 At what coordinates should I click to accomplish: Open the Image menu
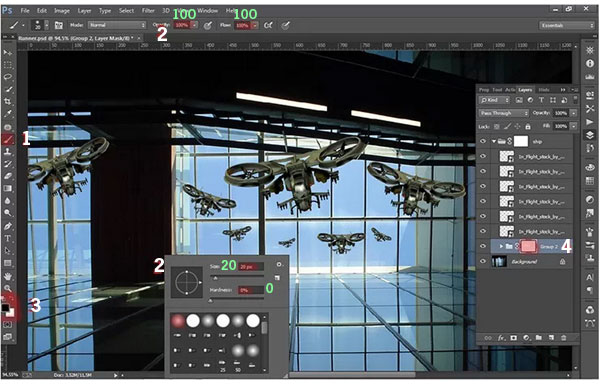tap(62, 11)
